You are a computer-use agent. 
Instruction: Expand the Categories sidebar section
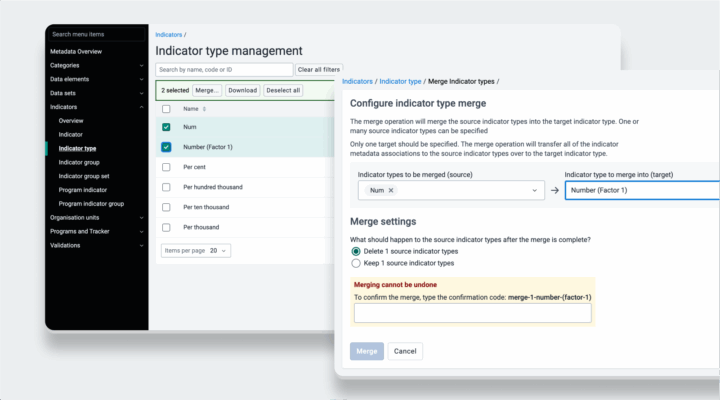pyautogui.click(x=141, y=66)
